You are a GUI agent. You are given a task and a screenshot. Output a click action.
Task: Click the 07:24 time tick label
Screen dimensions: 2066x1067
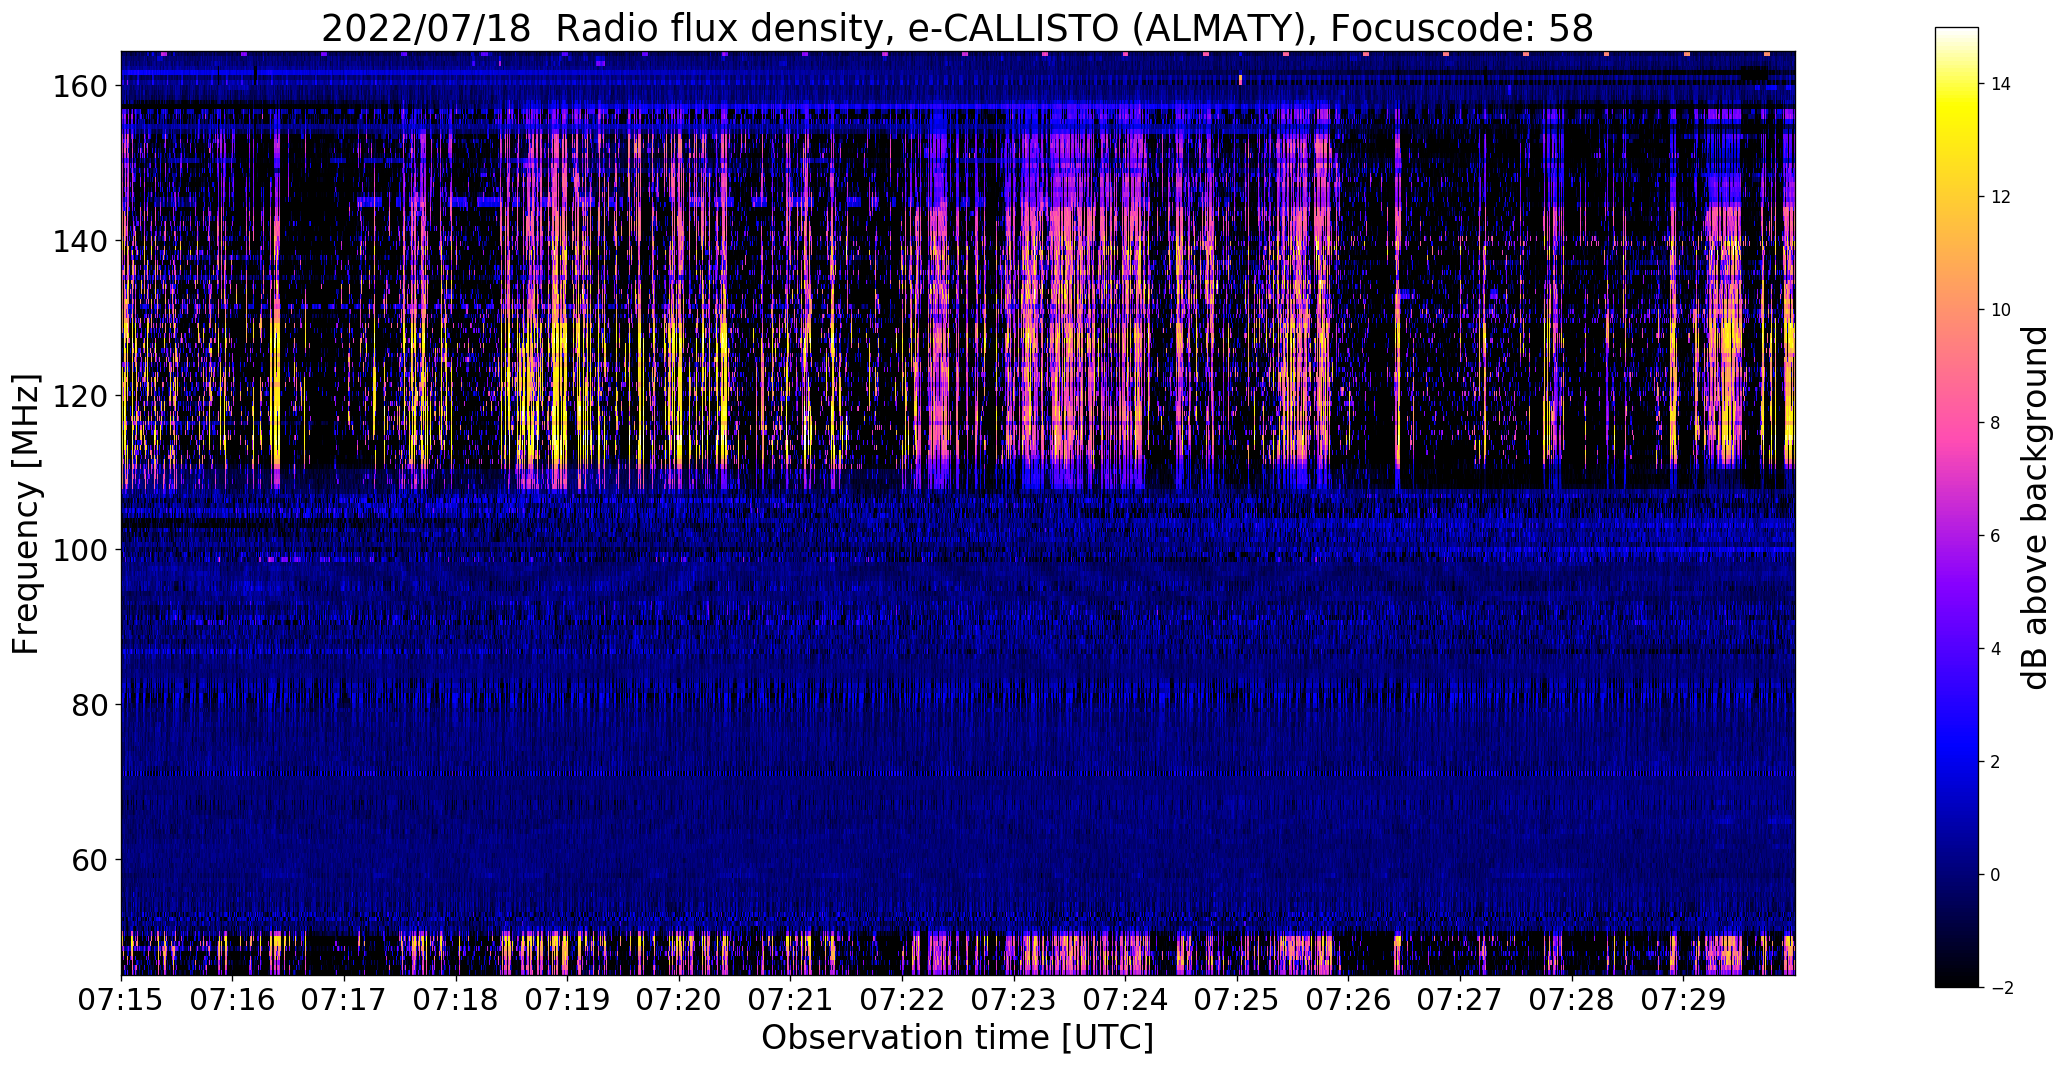1125,1000
